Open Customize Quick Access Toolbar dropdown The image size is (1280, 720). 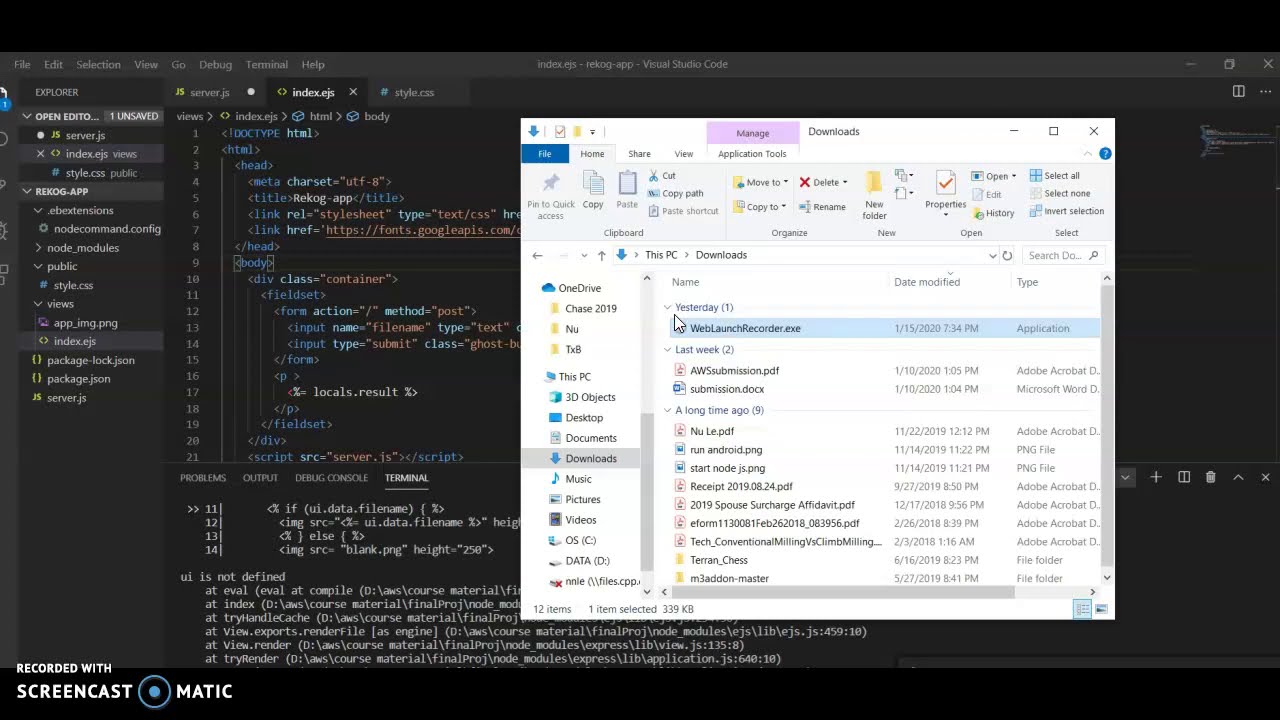coord(592,131)
